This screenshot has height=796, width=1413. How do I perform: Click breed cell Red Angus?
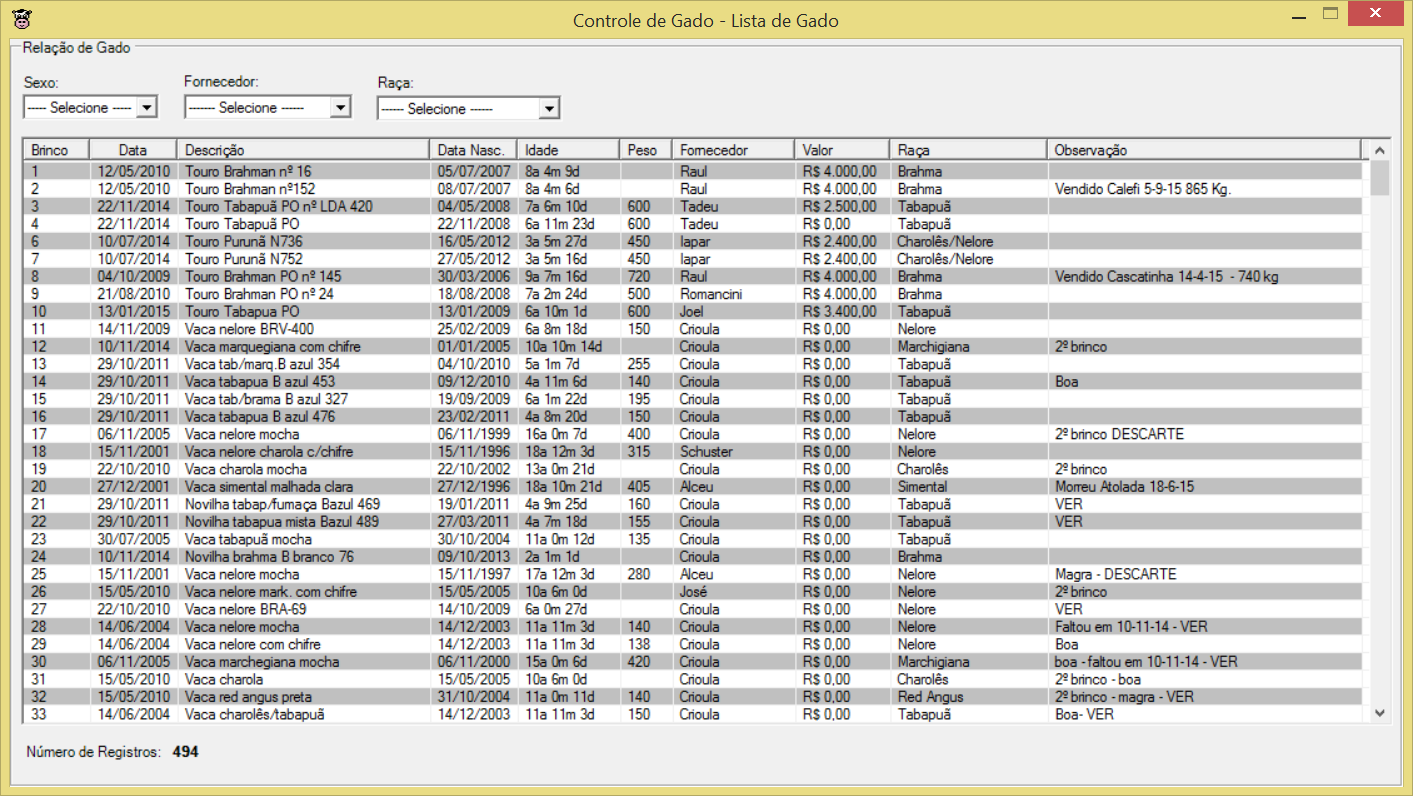tap(930, 696)
